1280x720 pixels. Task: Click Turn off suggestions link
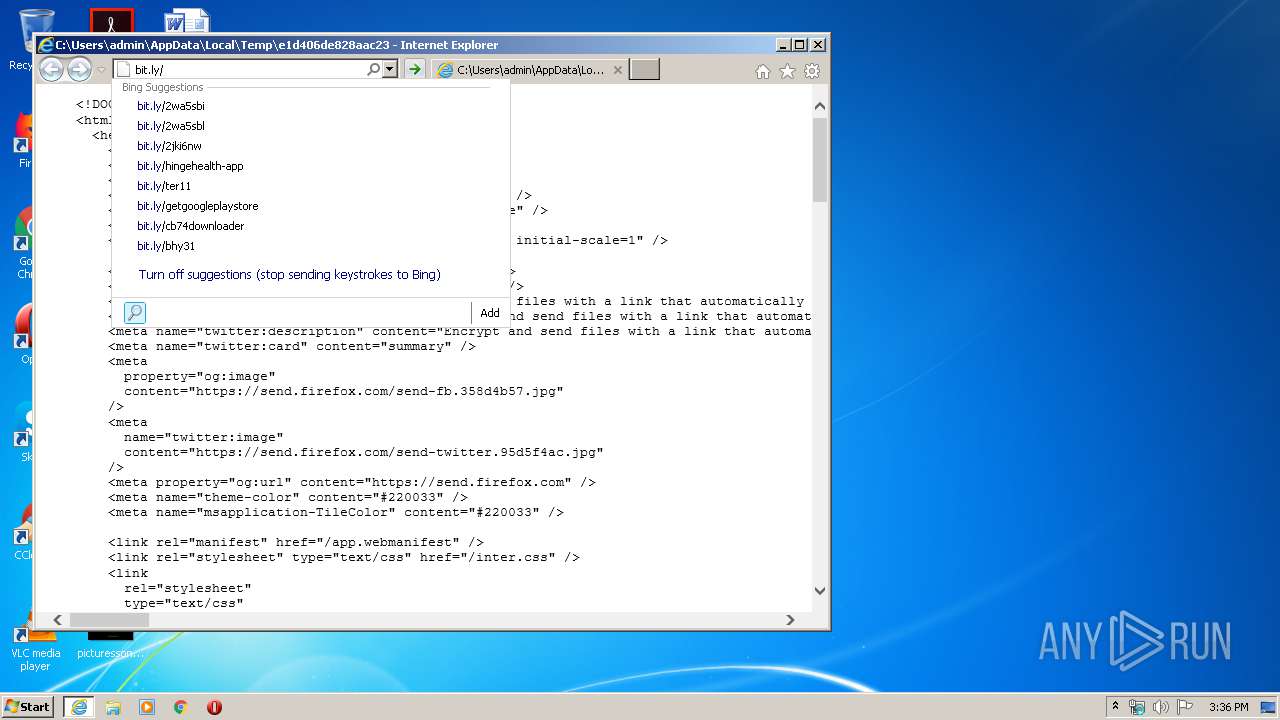click(x=290, y=274)
